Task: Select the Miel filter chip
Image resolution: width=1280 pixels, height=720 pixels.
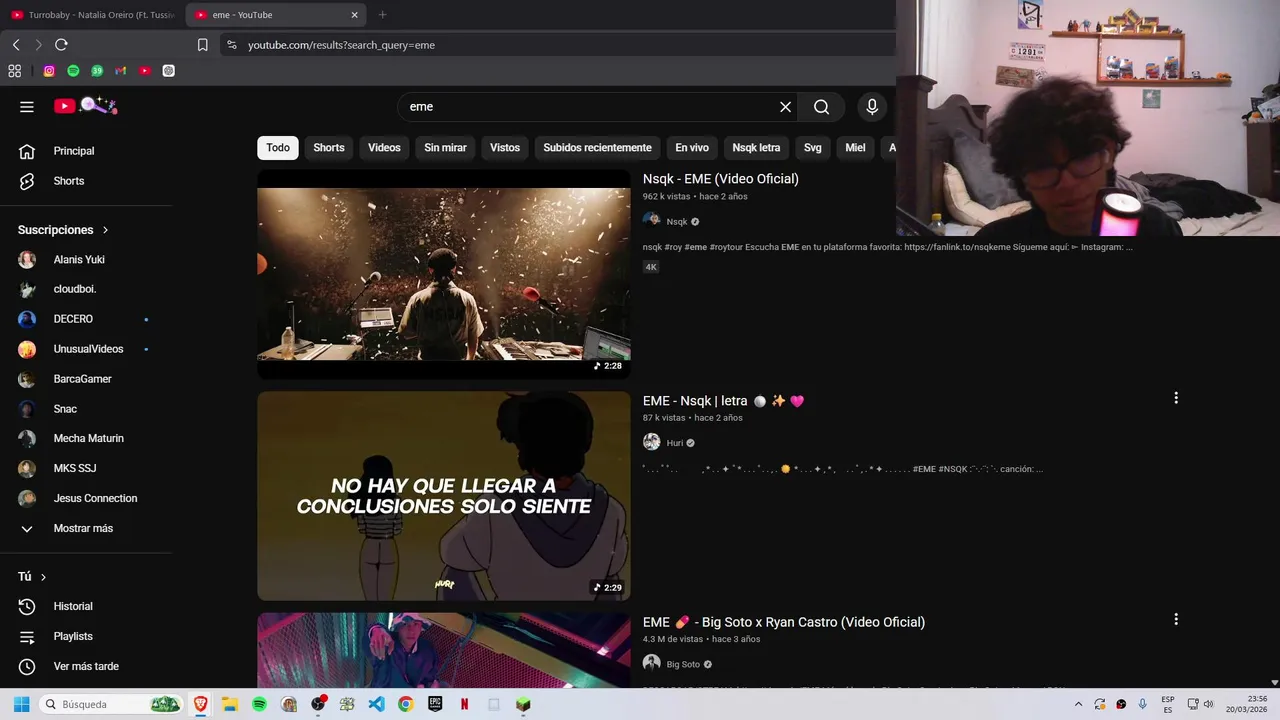Action: pyautogui.click(x=855, y=148)
